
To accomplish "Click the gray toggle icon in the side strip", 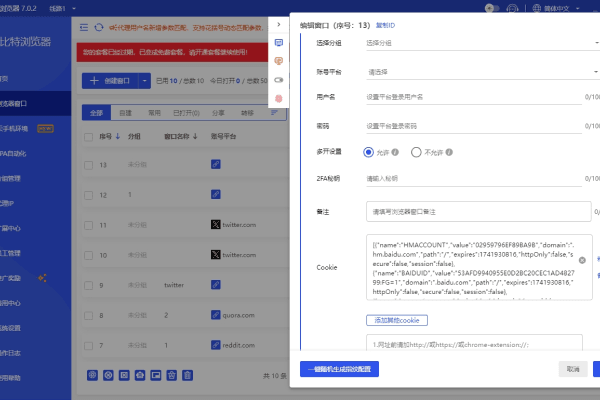I will tap(279, 80).
